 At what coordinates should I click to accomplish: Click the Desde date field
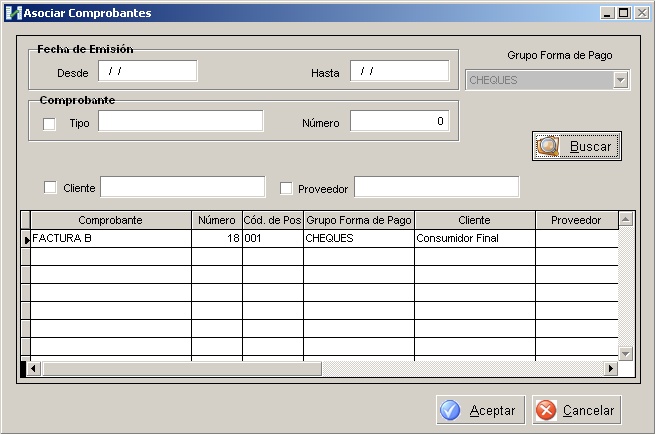point(147,72)
